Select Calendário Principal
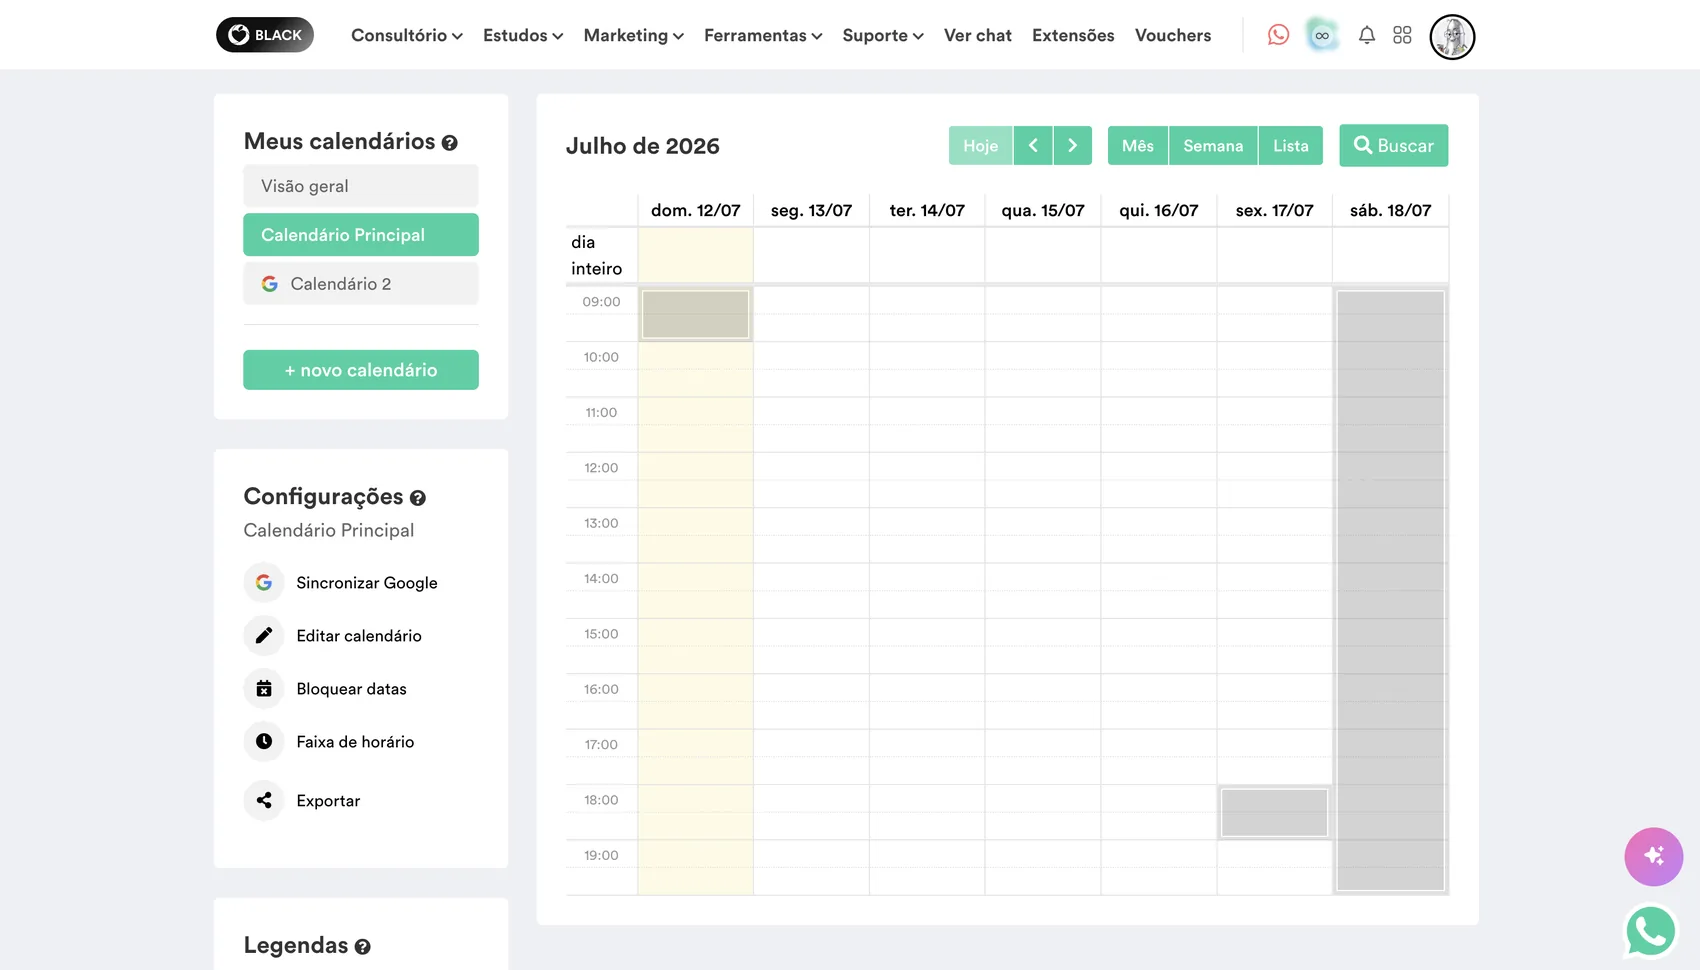Image resolution: width=1700 pixels, height=970 pixels. pyautogui.click(x=361, y=234)
